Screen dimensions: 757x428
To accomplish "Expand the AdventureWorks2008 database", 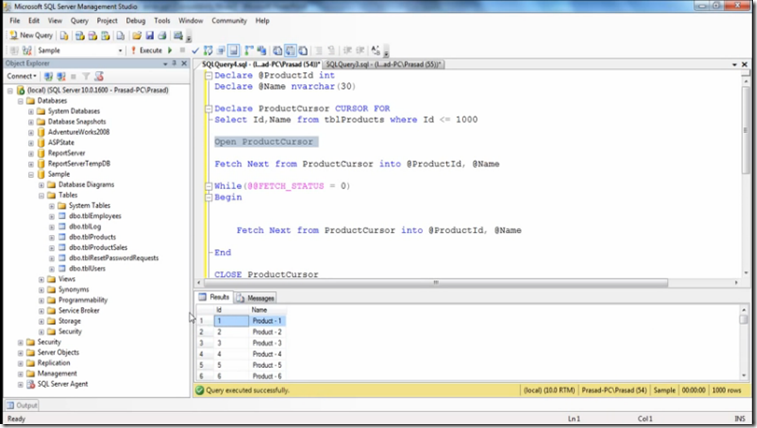I will [31, 132].
